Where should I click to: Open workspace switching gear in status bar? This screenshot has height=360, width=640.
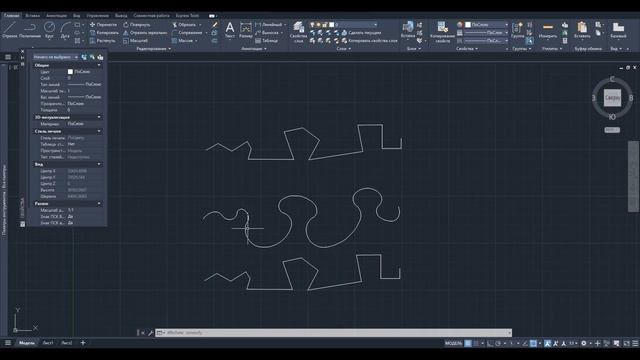(584, 343)
